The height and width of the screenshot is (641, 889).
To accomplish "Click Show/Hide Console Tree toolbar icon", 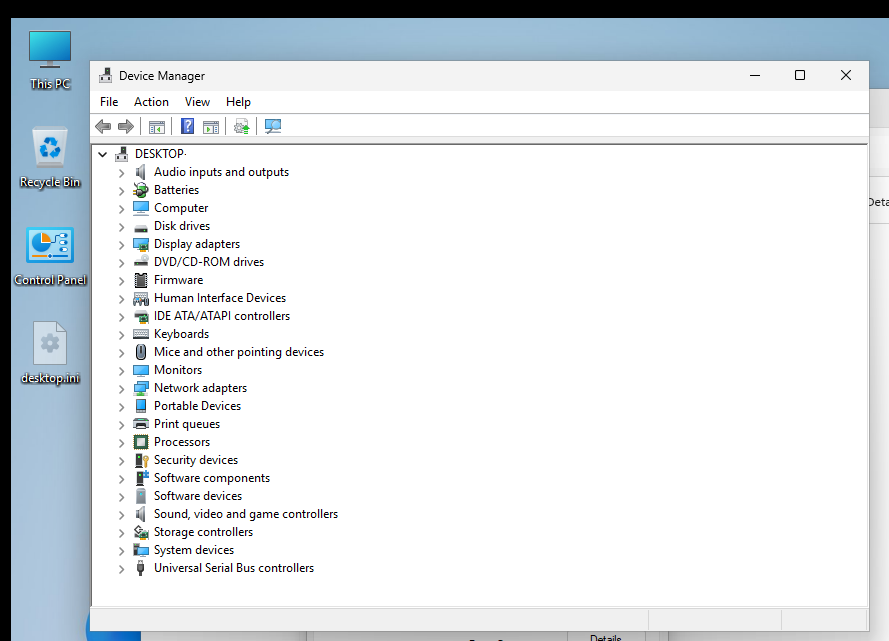I will tap(157, 127).
